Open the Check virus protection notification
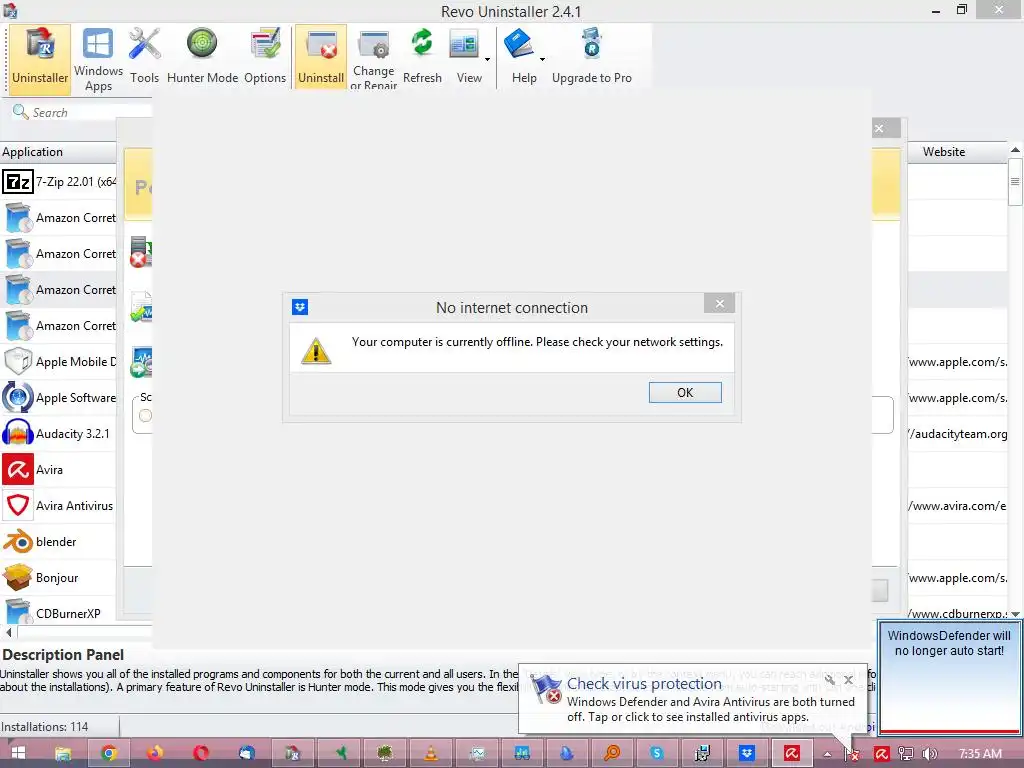Screen dimensions: 1024x768 point(692,699)
